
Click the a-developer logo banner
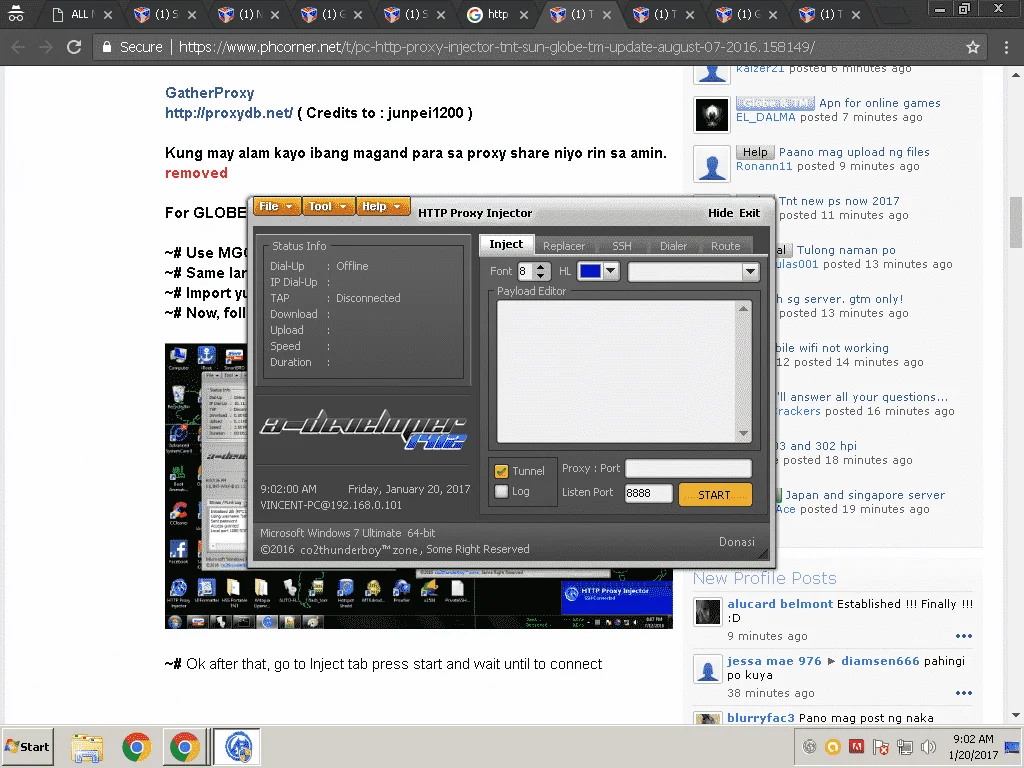(x=363, y=428)
